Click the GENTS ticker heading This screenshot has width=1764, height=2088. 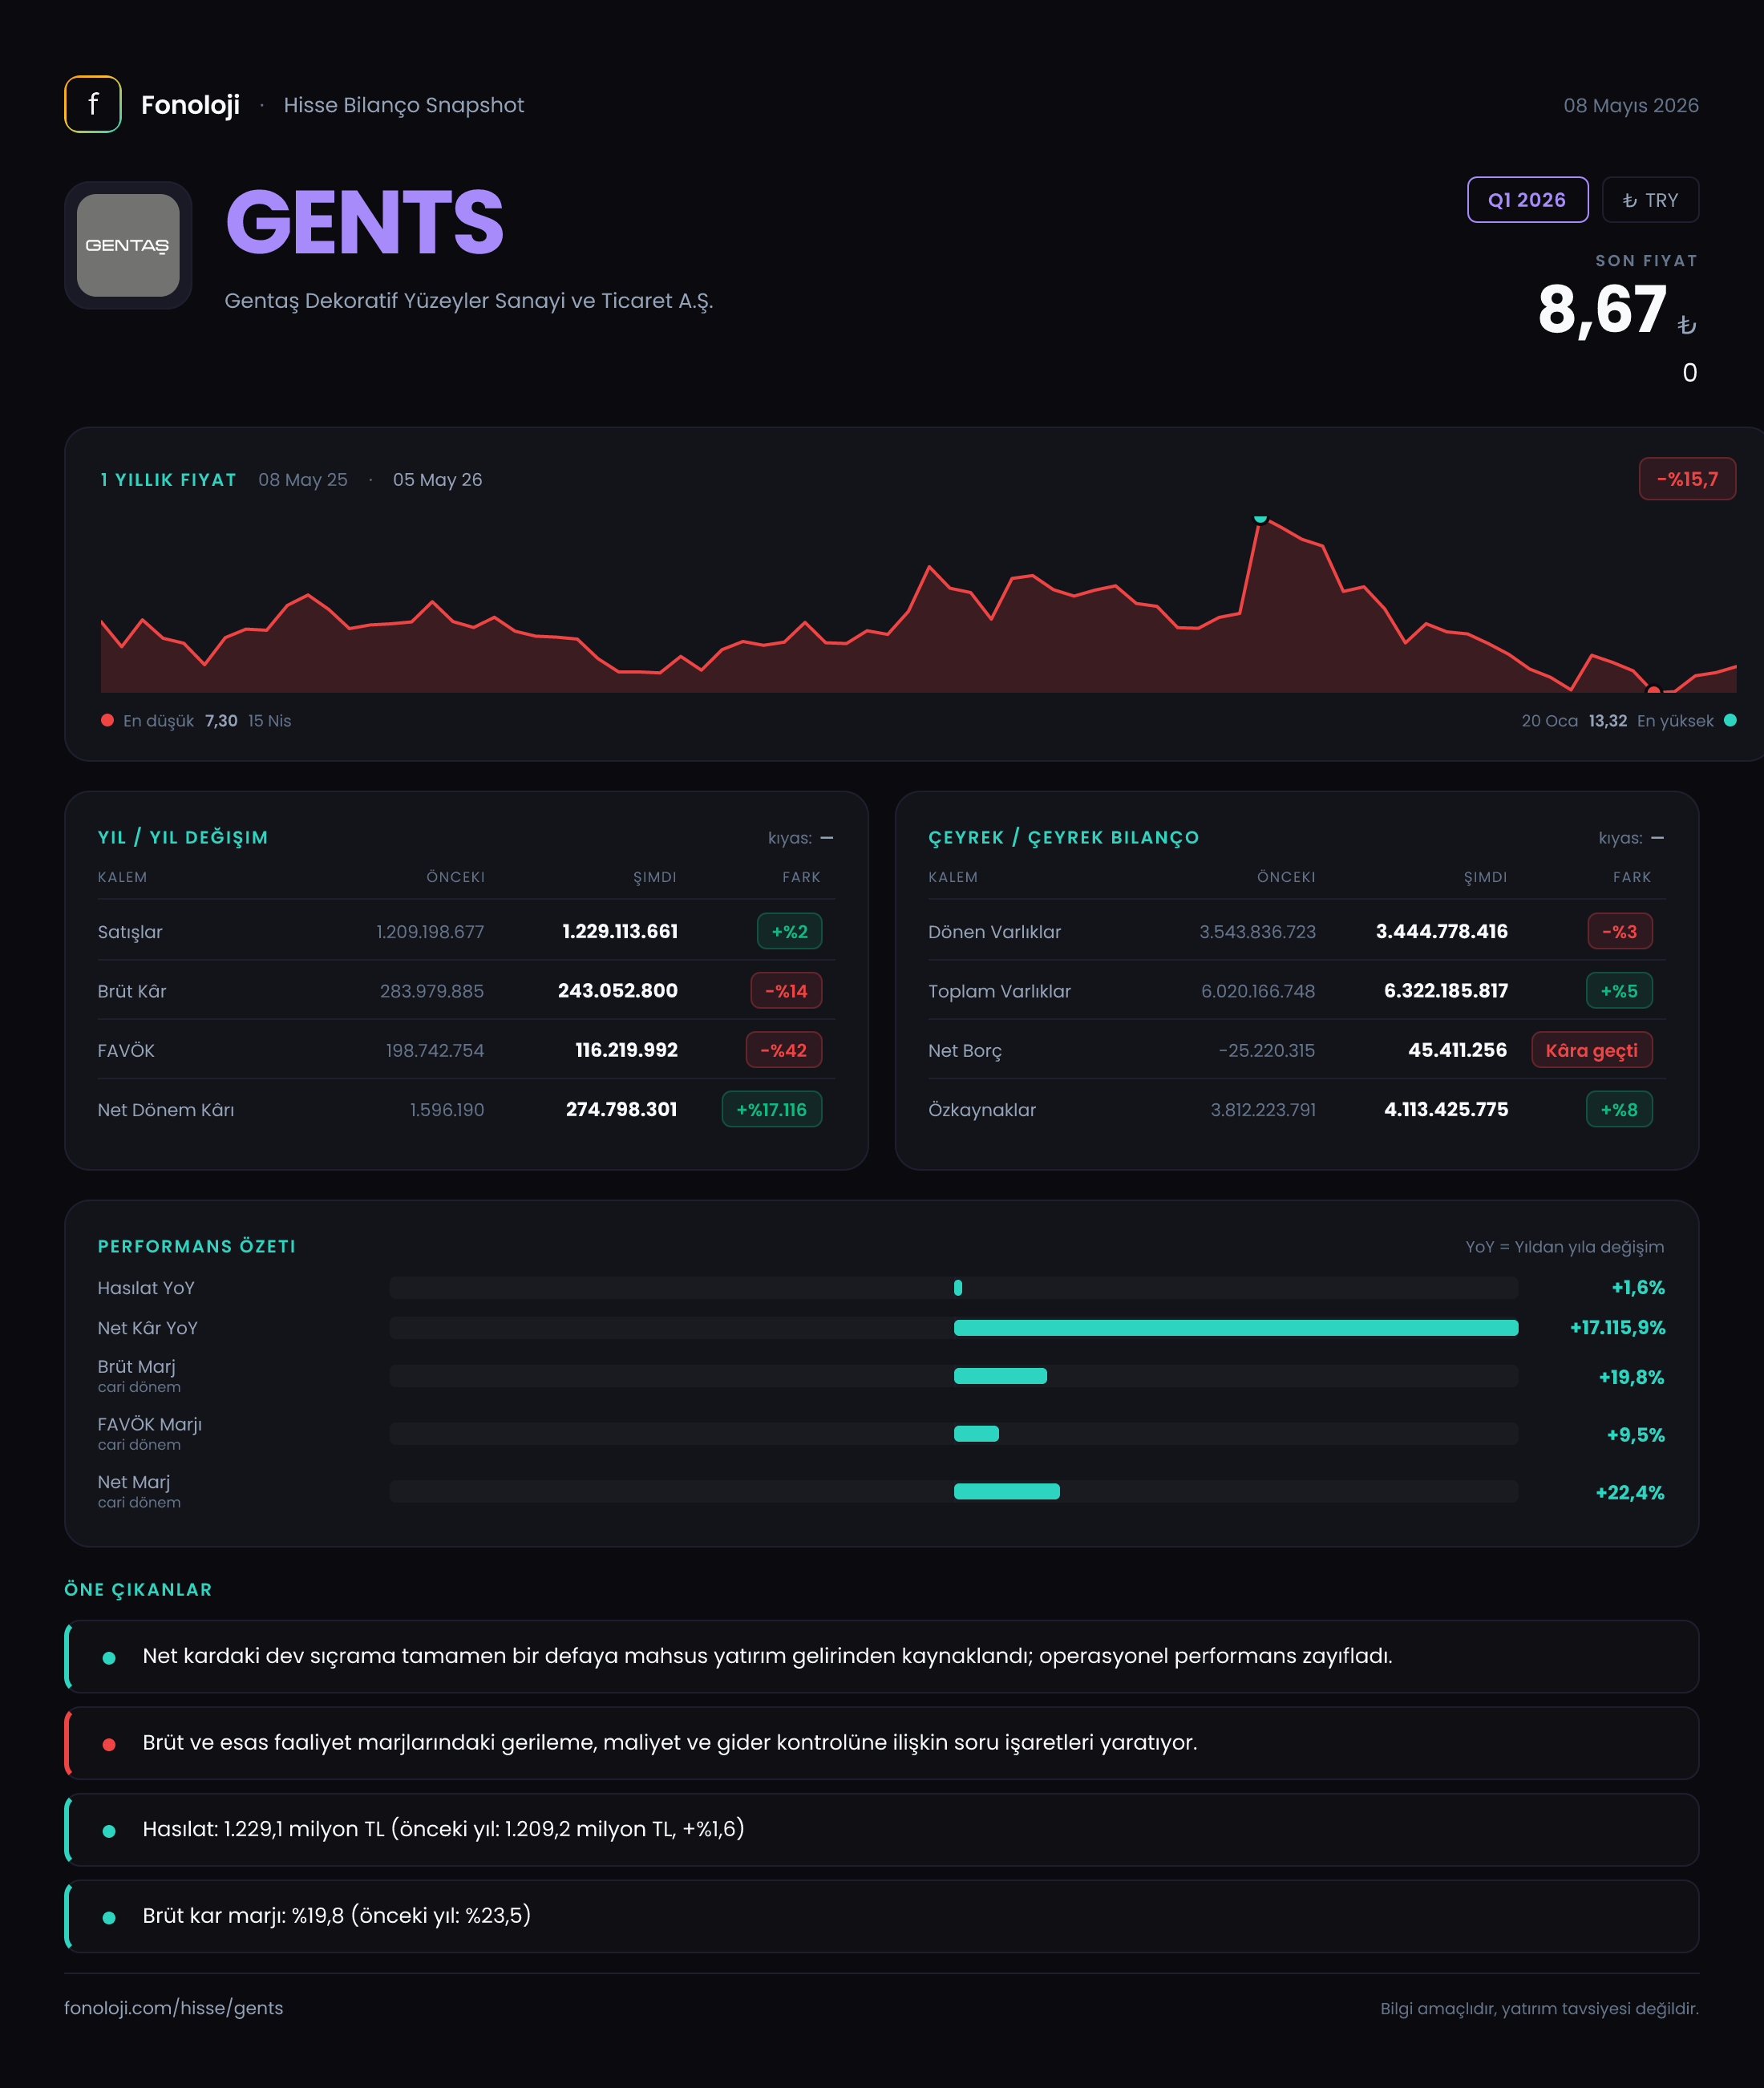365,222
